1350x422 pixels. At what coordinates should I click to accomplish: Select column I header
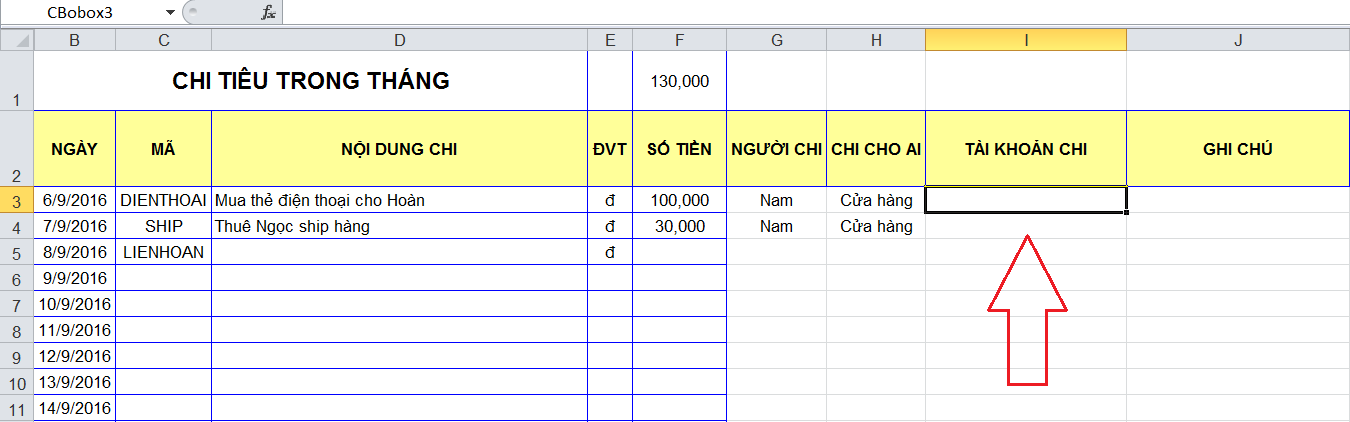tap(1025, 40)
